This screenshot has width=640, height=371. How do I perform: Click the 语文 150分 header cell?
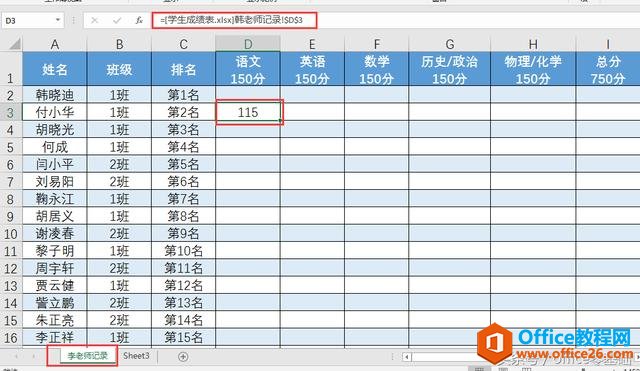[x=248, y=69]
